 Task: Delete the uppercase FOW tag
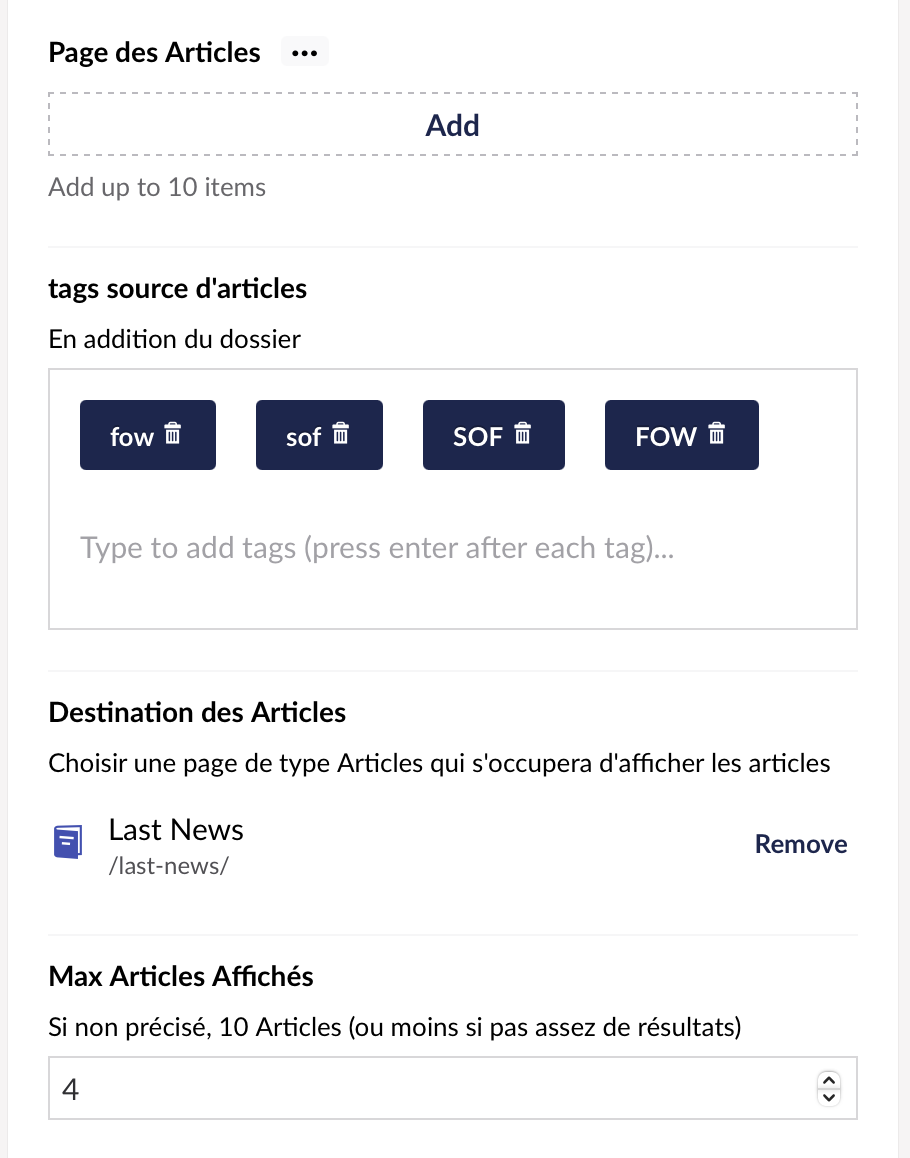pyautogui.click(x=716, y=434)
